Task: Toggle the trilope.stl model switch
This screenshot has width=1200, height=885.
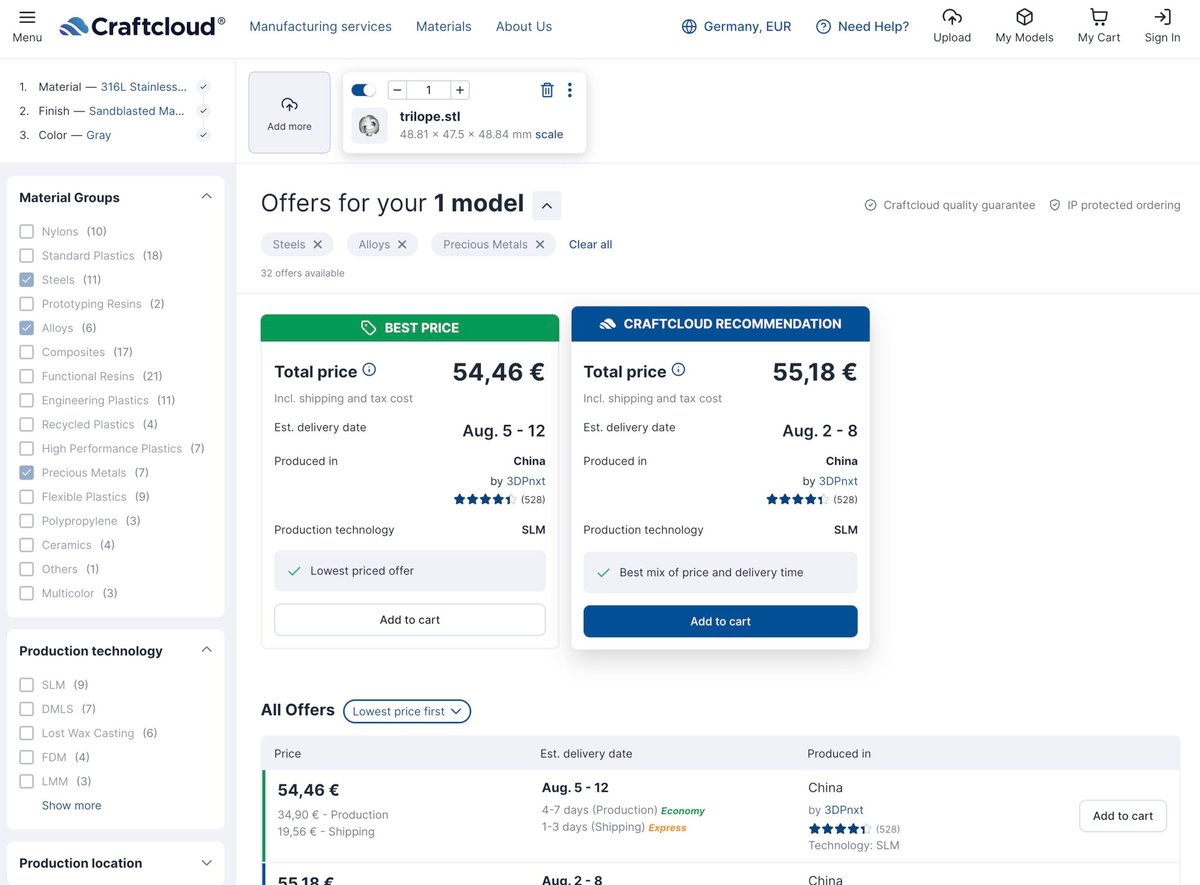Action: (x=364, y=90)
